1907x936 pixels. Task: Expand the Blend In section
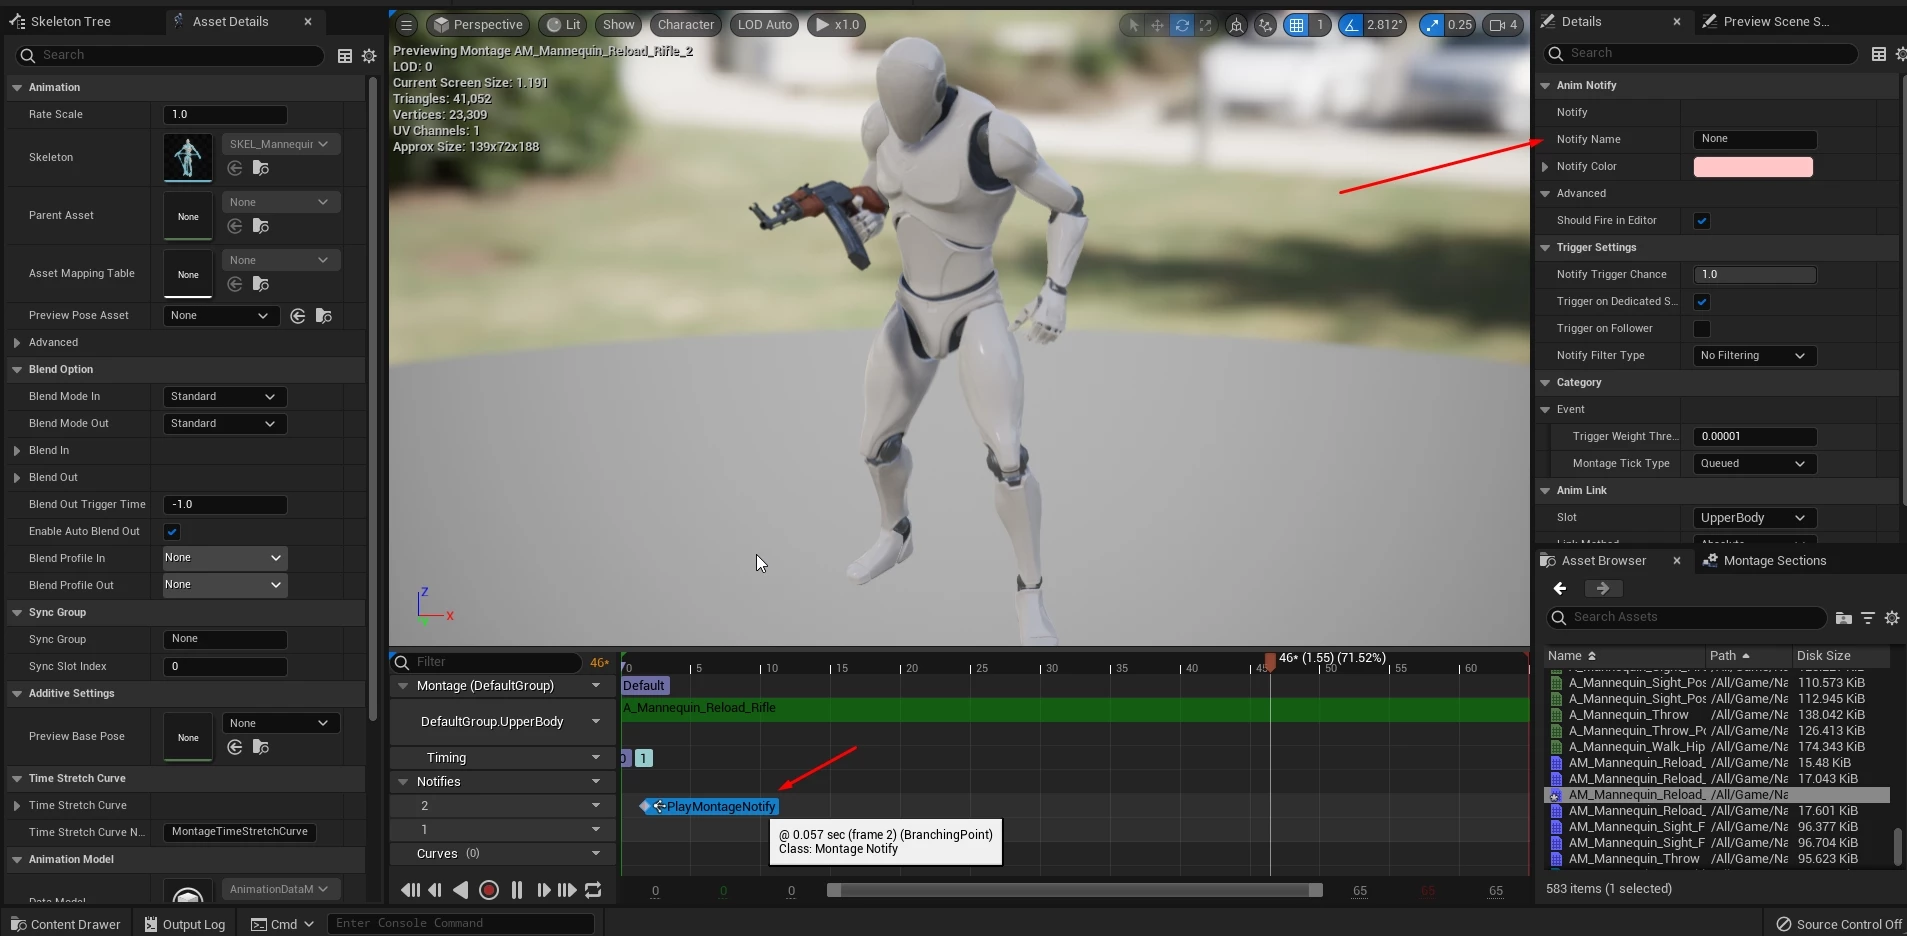[x=17, y=451]
